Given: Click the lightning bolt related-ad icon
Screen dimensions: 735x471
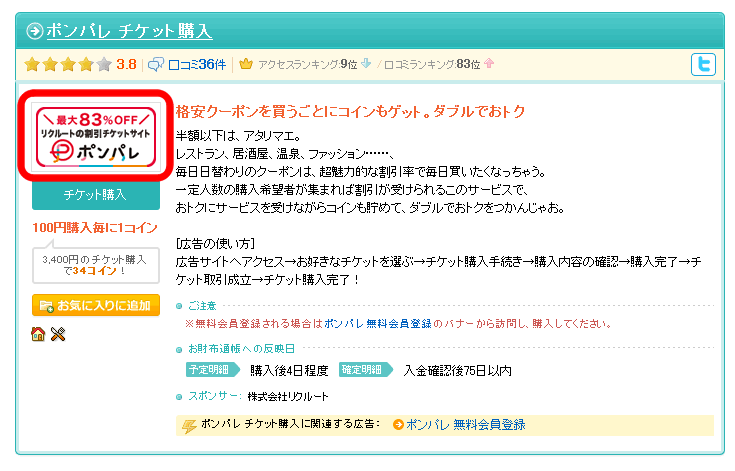Looking at the screenshot, I should coord(189,426).
